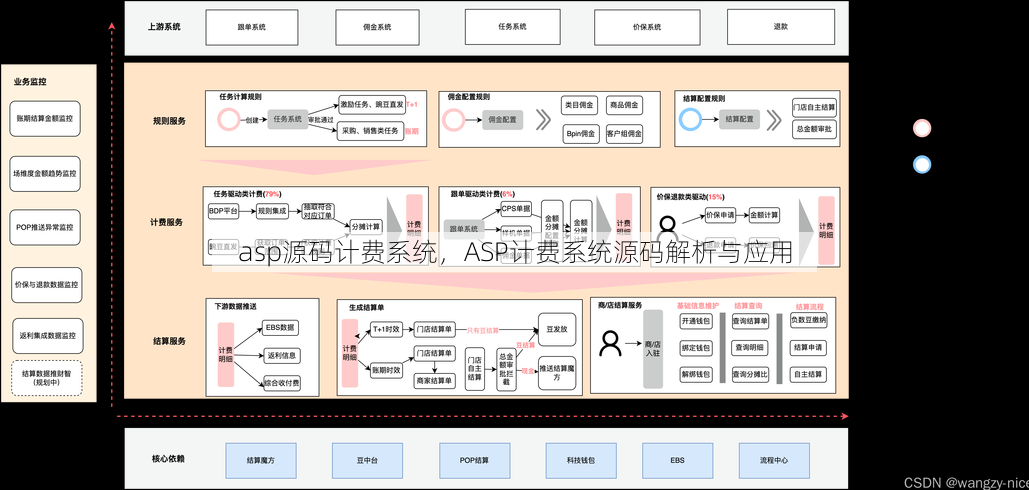Select the double chevron after 佣金配置
The width and height of the screenshot is (1029, 490).
(543, 120)
